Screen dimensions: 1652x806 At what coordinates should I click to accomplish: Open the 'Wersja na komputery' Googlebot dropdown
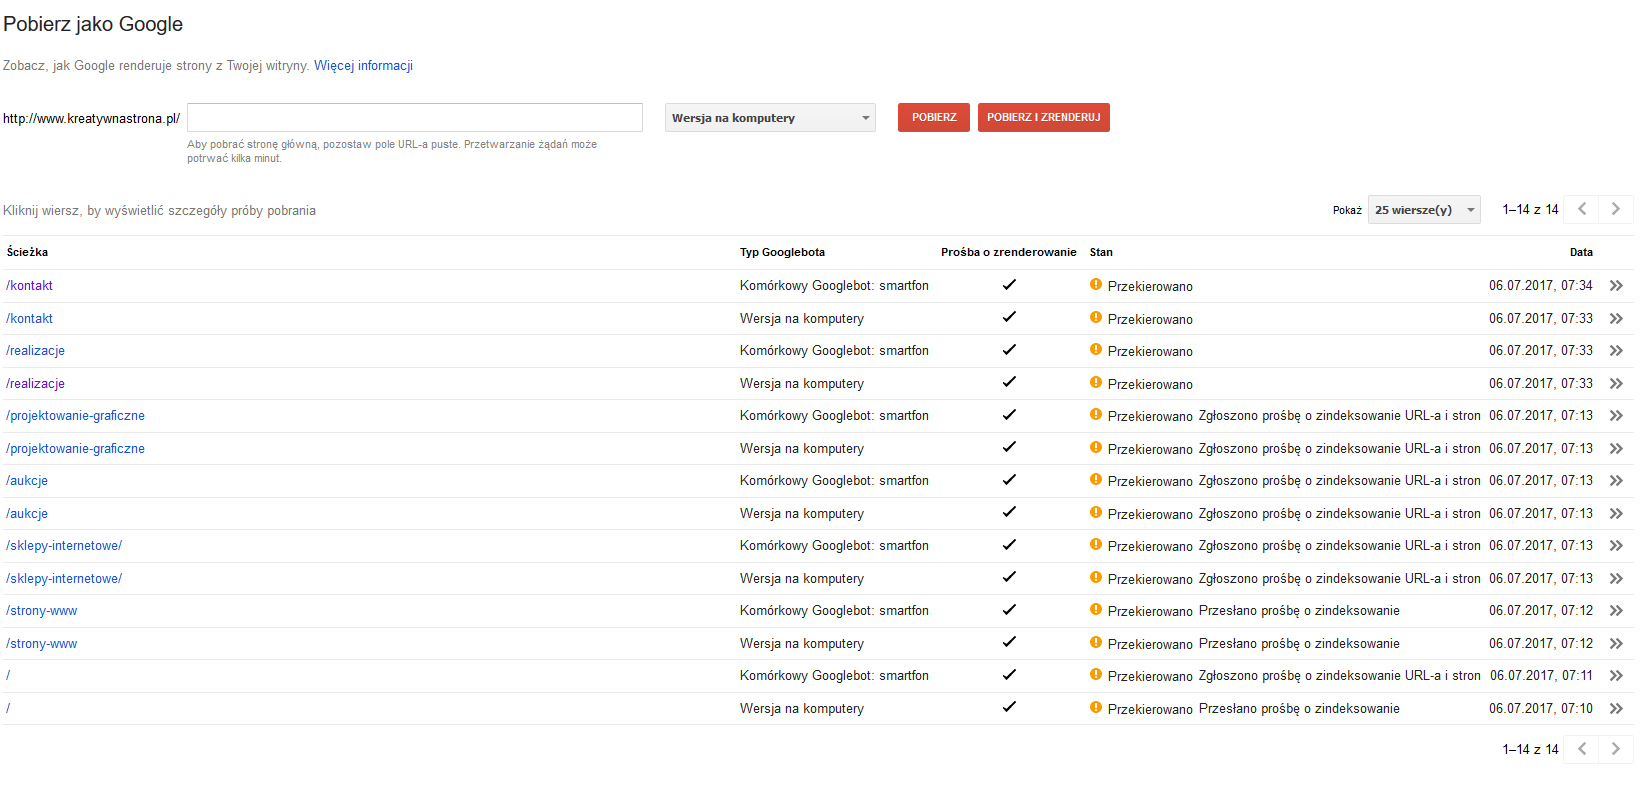[x=770, y=118]
